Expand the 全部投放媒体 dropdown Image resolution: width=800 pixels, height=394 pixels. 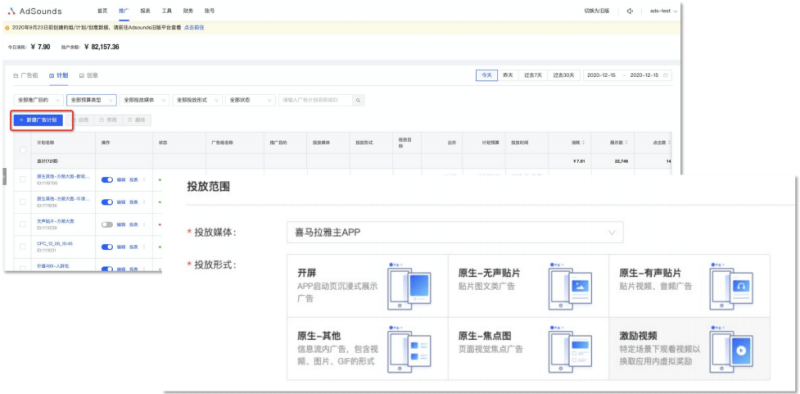[x=144, y=100]
